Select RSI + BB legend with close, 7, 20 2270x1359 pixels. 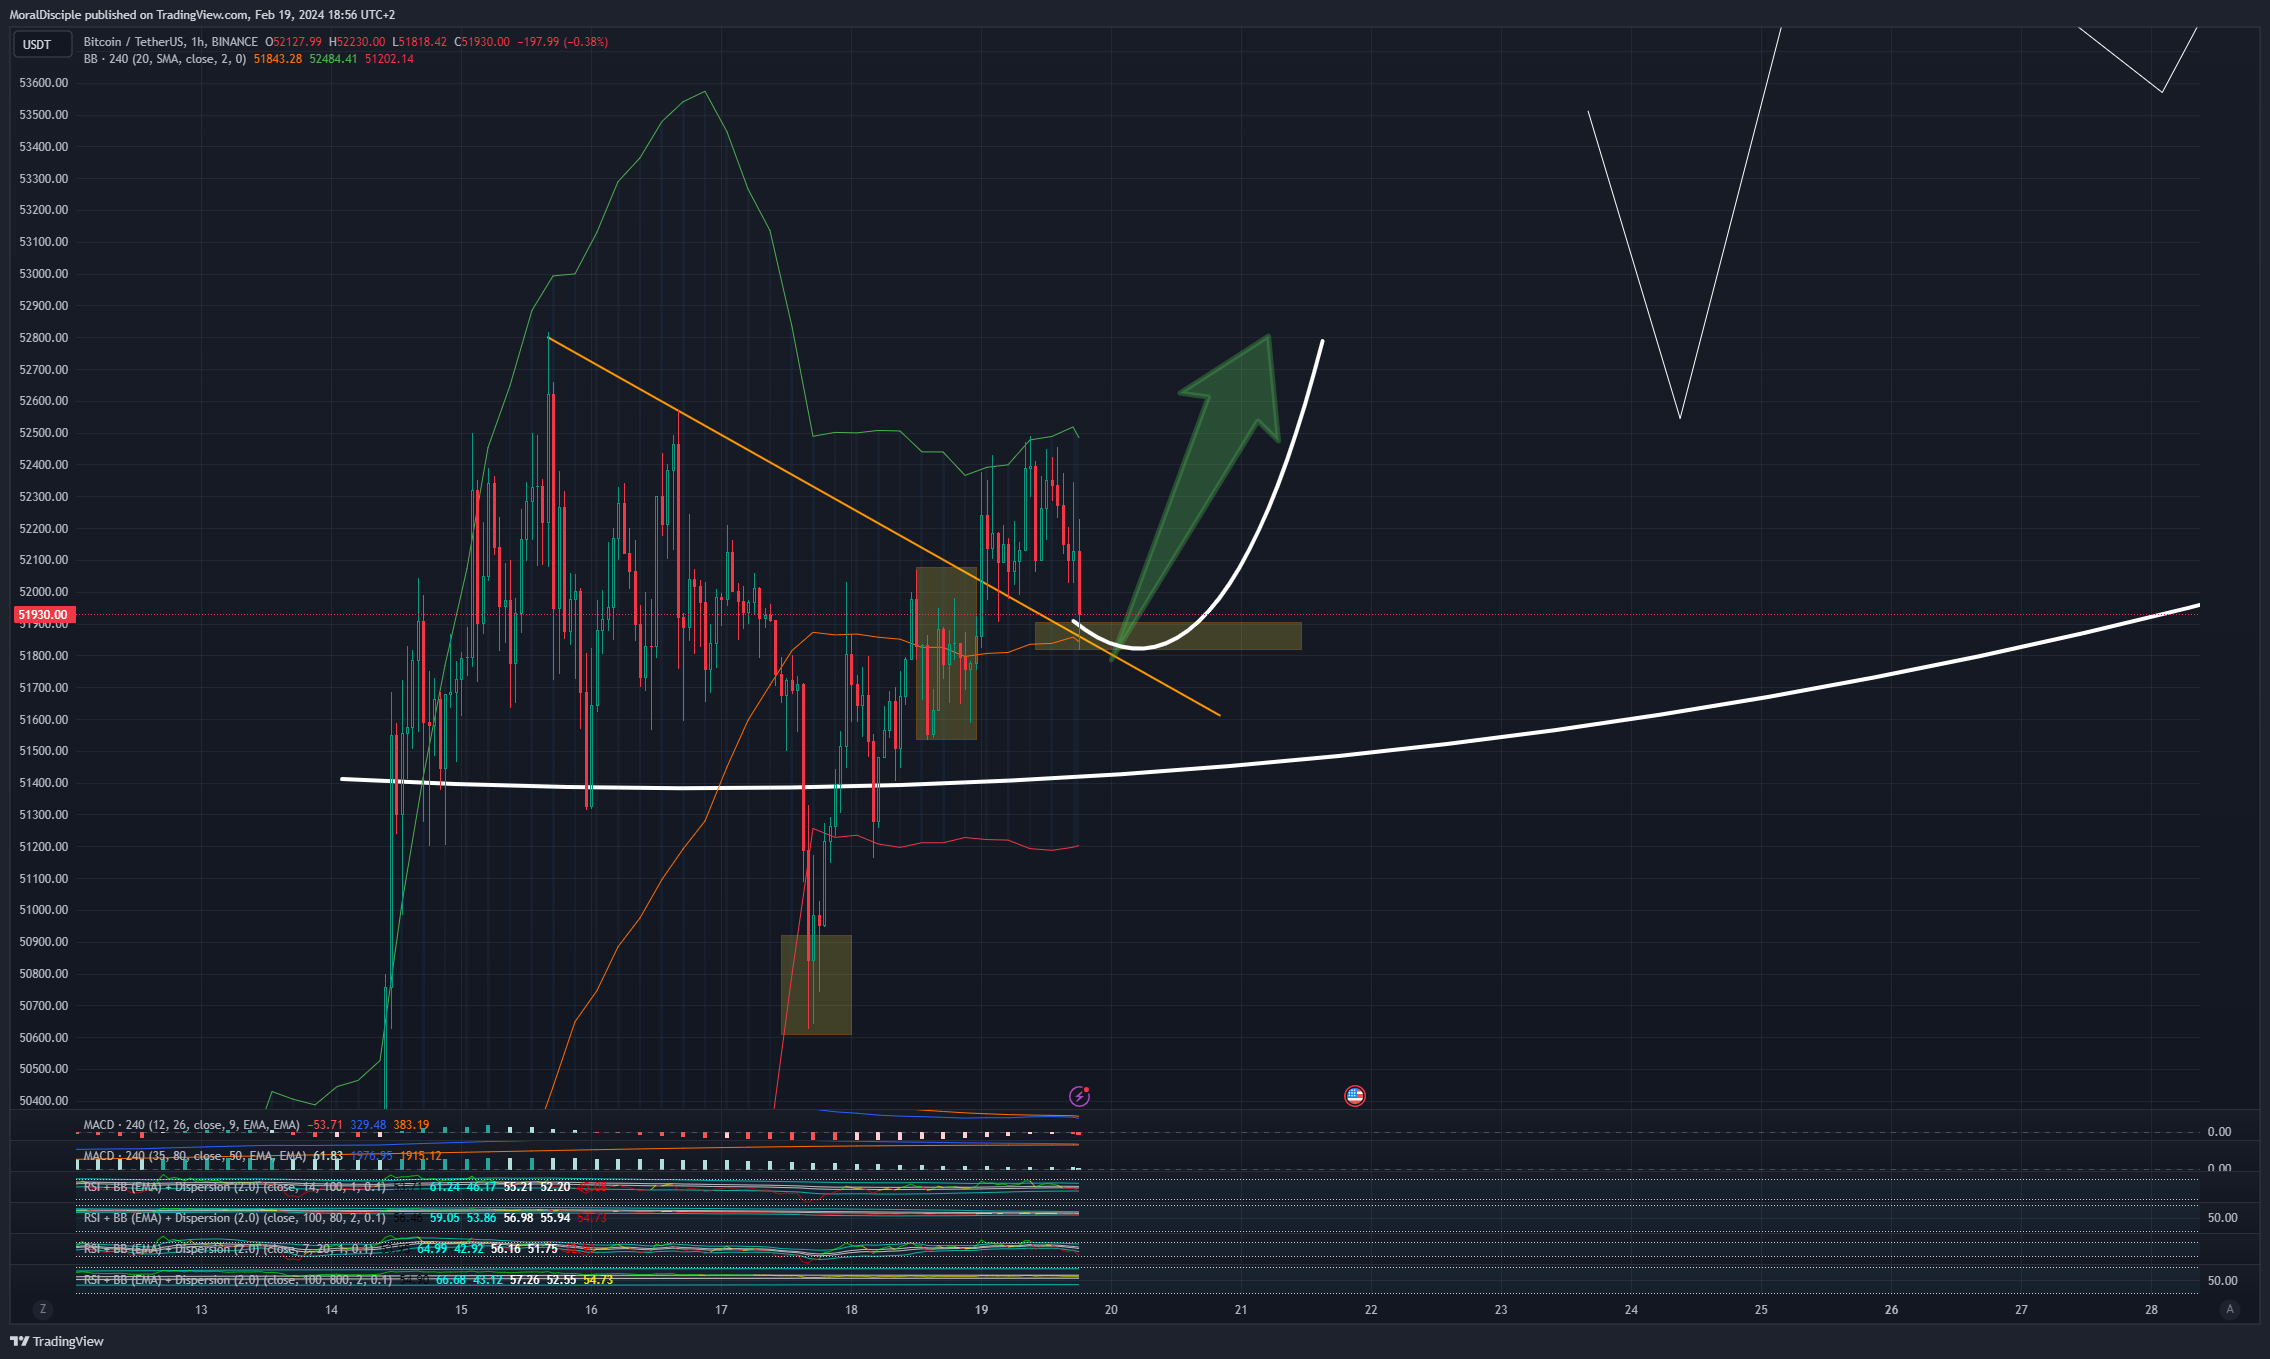point(229,1249)
